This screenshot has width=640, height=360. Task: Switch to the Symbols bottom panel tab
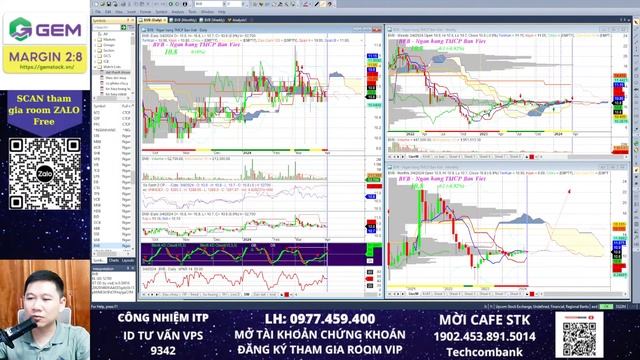[x=99, y=260]
